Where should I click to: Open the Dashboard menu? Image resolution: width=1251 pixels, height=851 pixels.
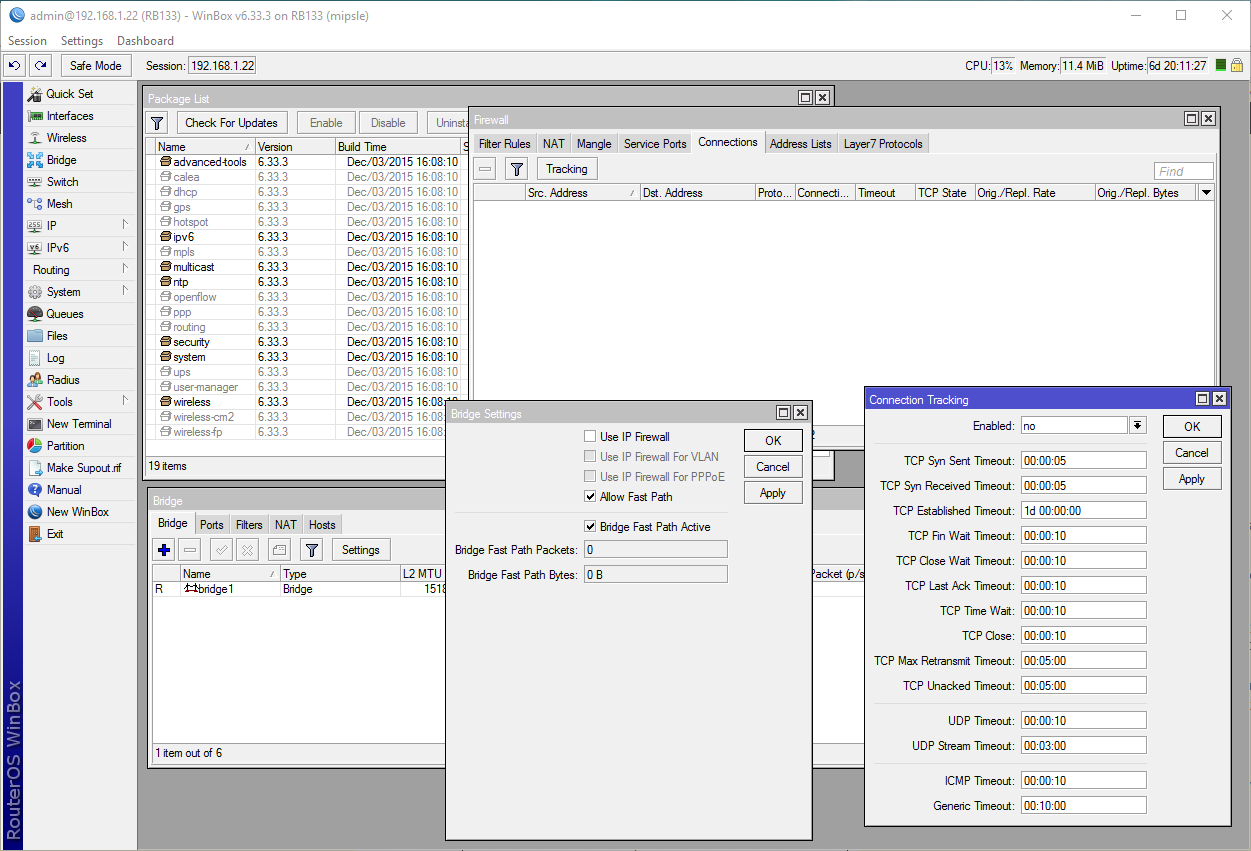(145, 41)
